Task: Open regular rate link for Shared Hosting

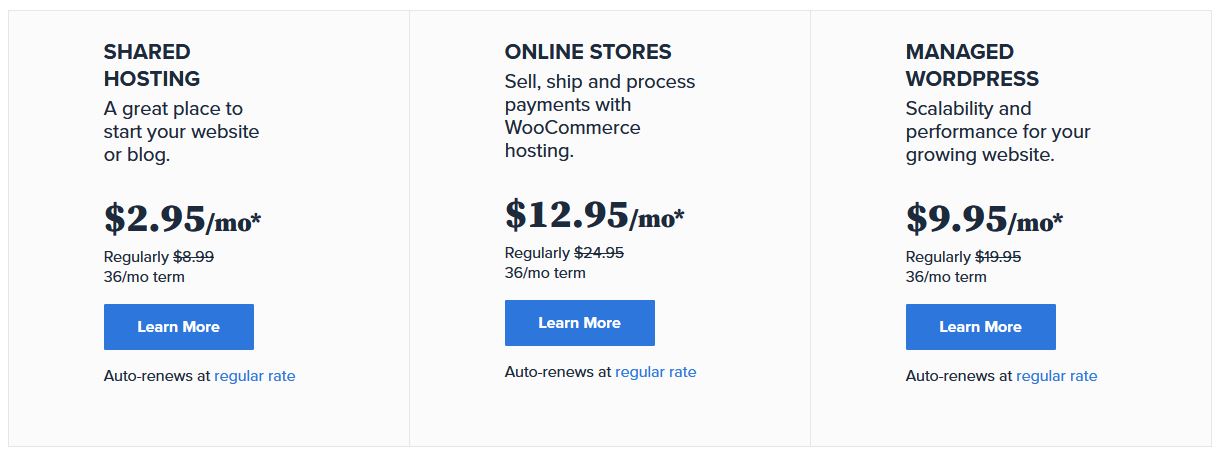Action: tap(254, 376)
